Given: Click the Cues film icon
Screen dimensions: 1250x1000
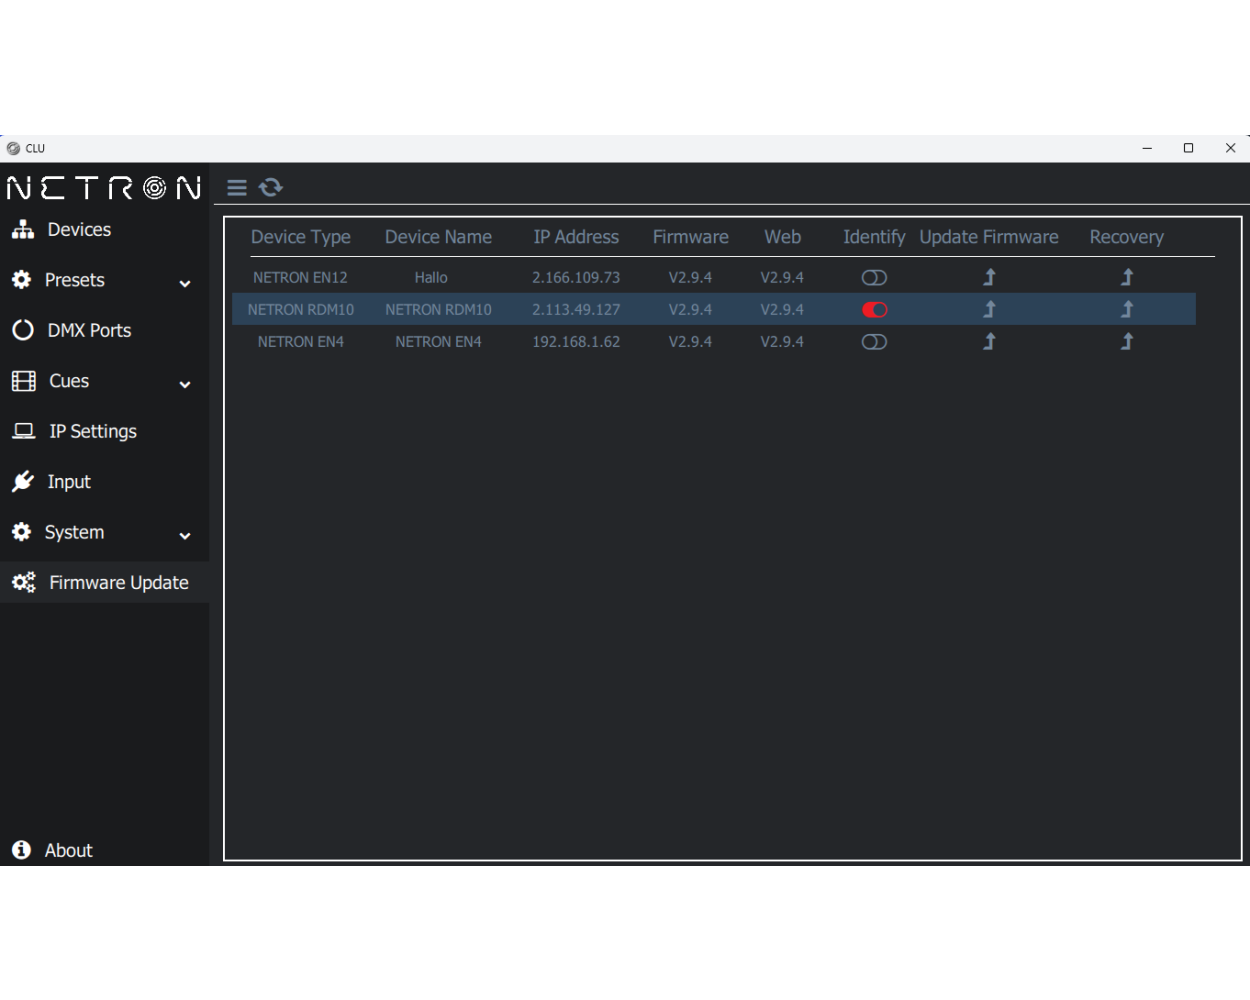Looking at the screenshot, I should pyautogui.click(x=23, y=381).
